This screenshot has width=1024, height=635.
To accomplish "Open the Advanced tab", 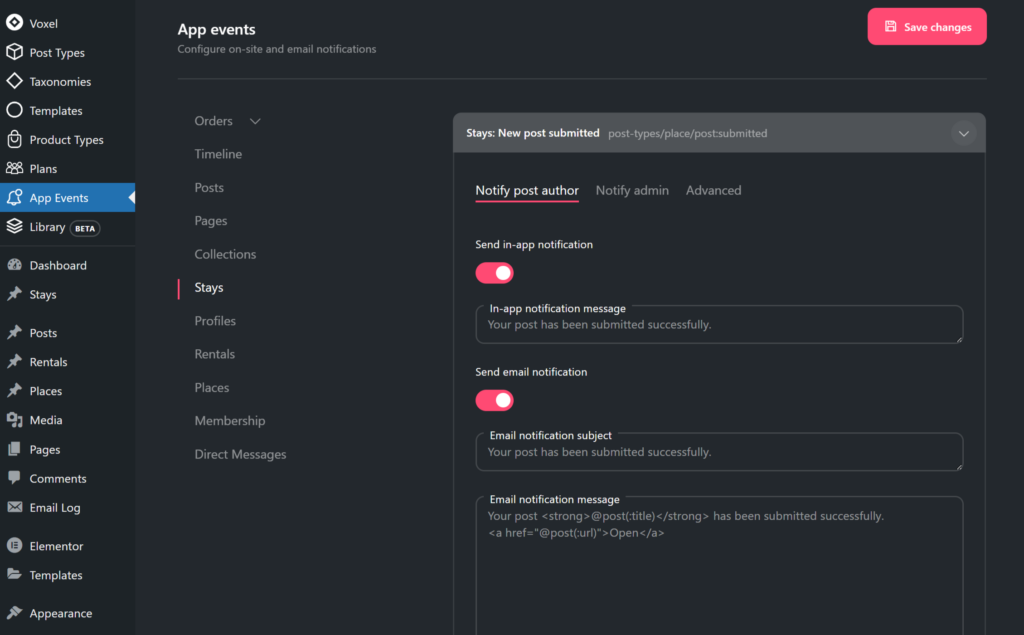I will tap(713, 190).
